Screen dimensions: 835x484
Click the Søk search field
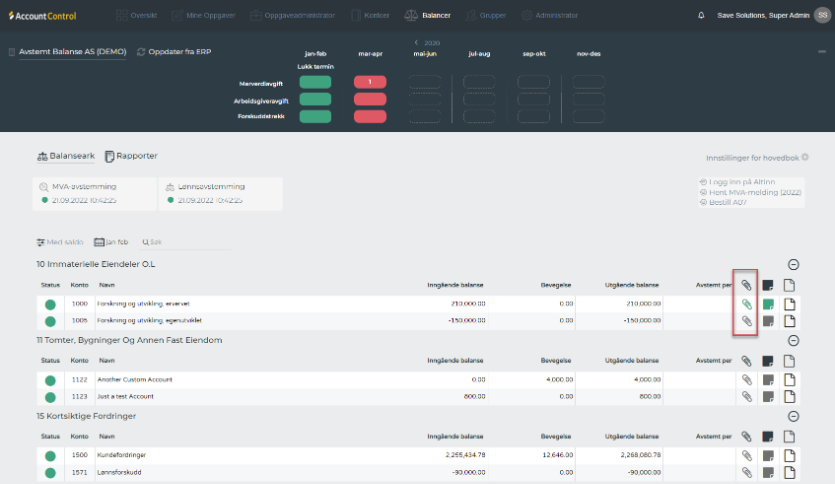click(x=155, y=242)
